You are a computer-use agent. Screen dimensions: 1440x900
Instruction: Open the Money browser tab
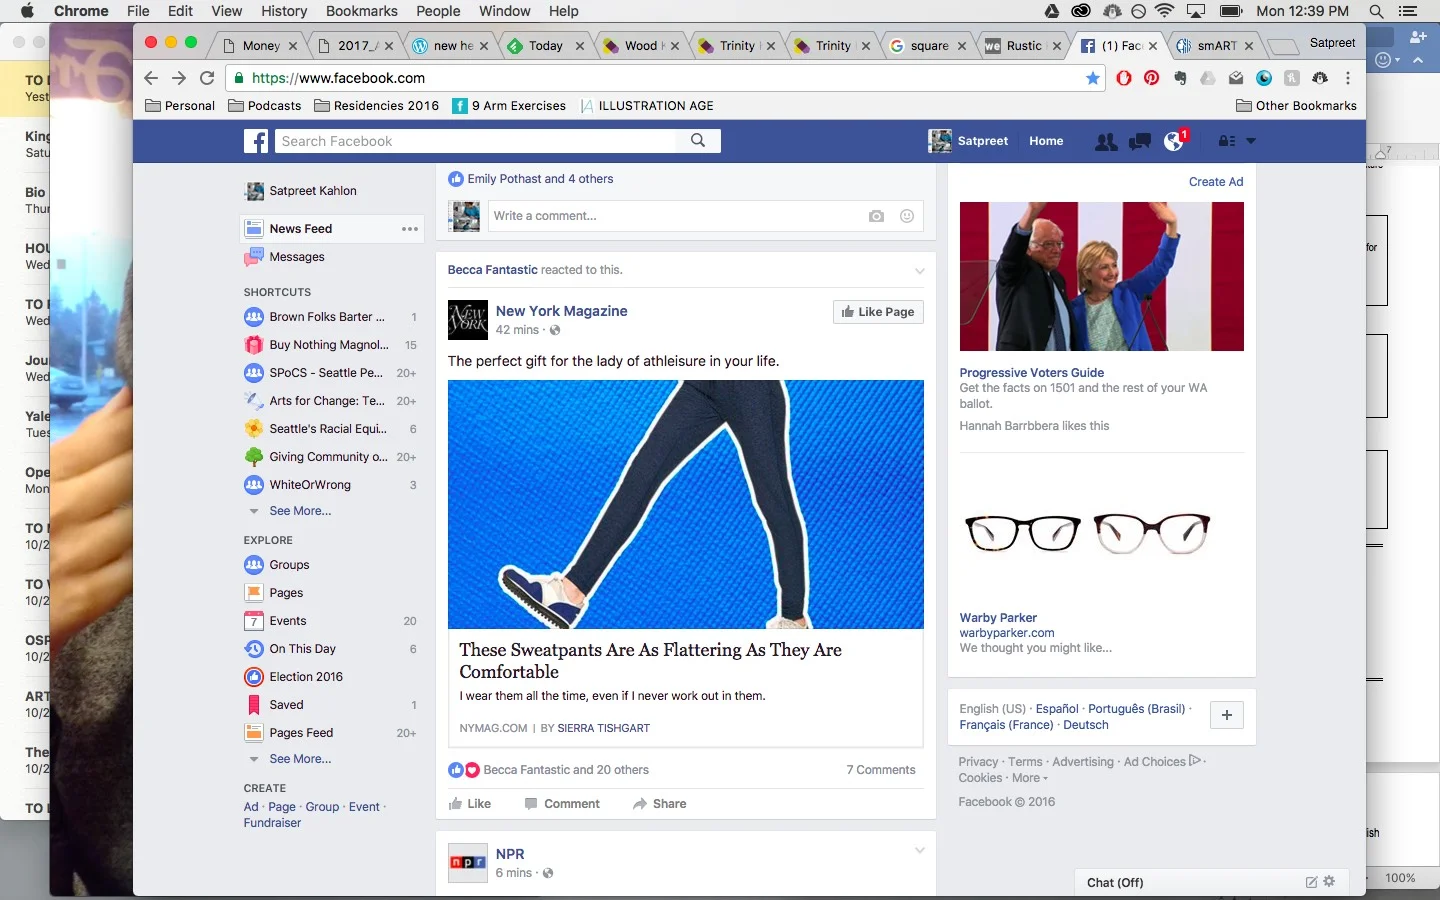[x=261, y=46]
